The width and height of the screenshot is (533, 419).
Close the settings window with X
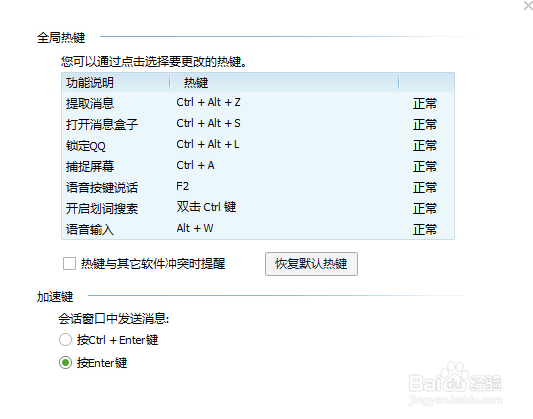(528, 5)
